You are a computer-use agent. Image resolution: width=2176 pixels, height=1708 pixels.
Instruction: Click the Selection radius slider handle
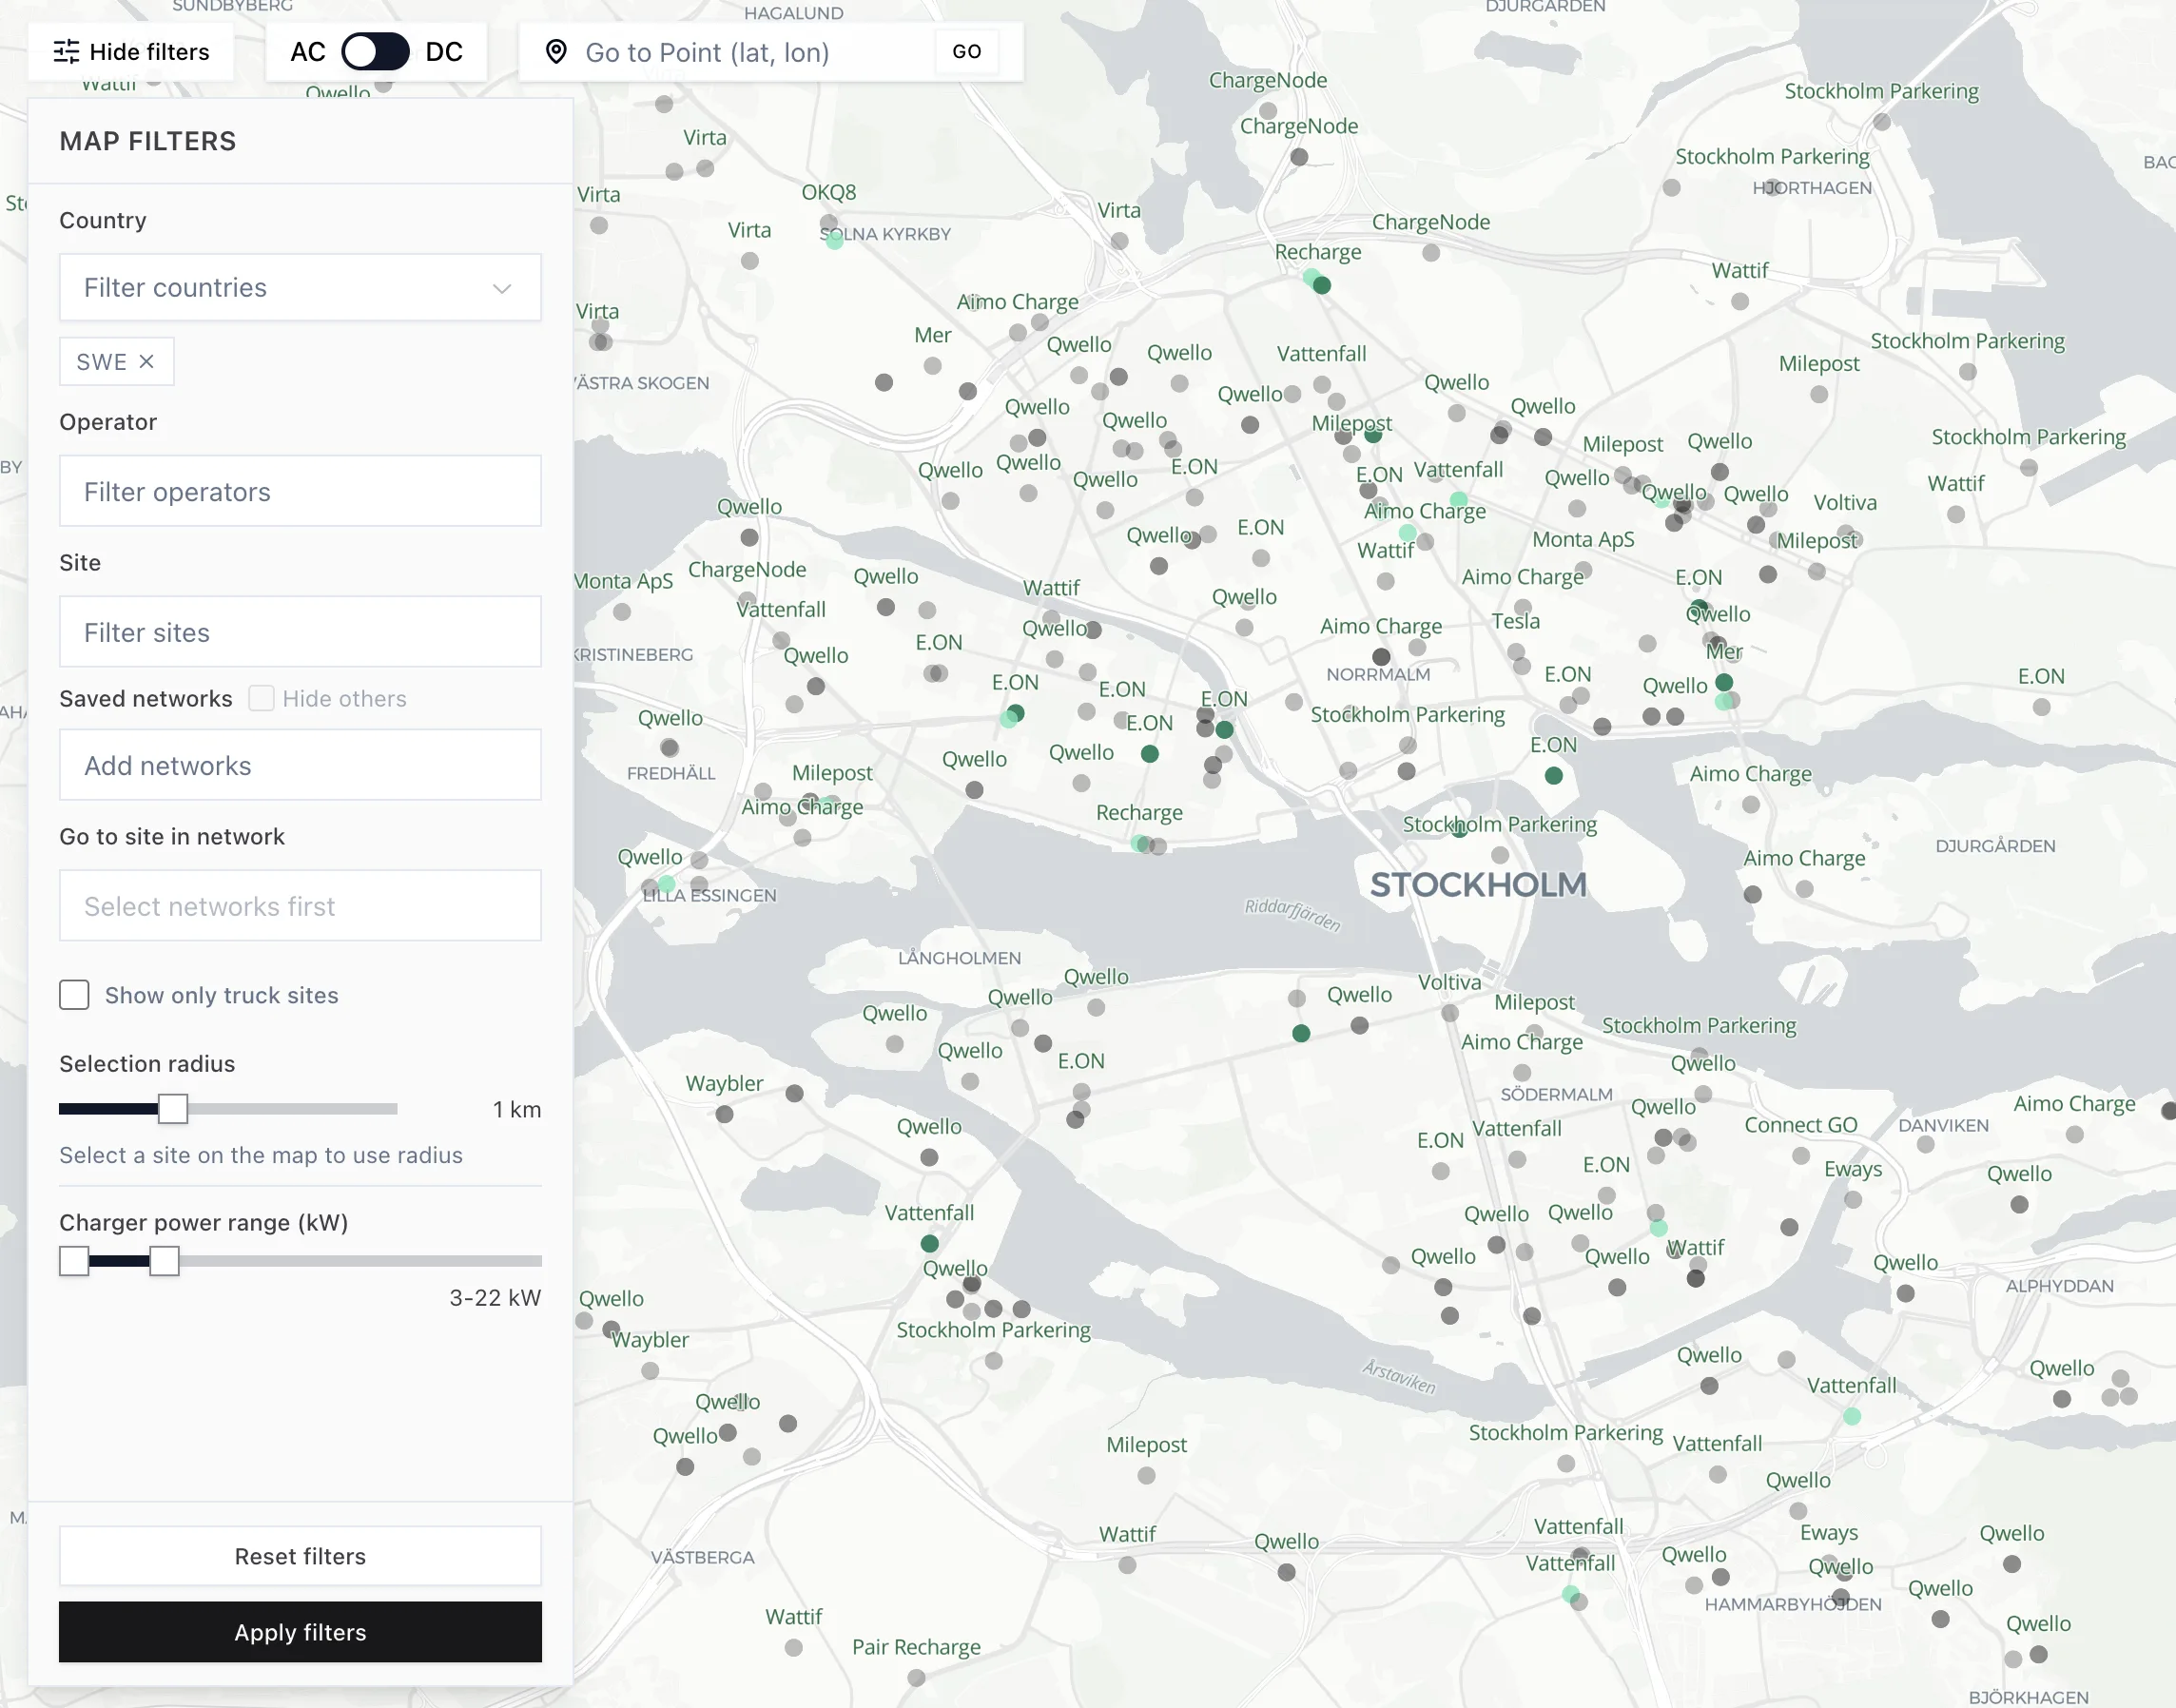tap(173, 1108)
